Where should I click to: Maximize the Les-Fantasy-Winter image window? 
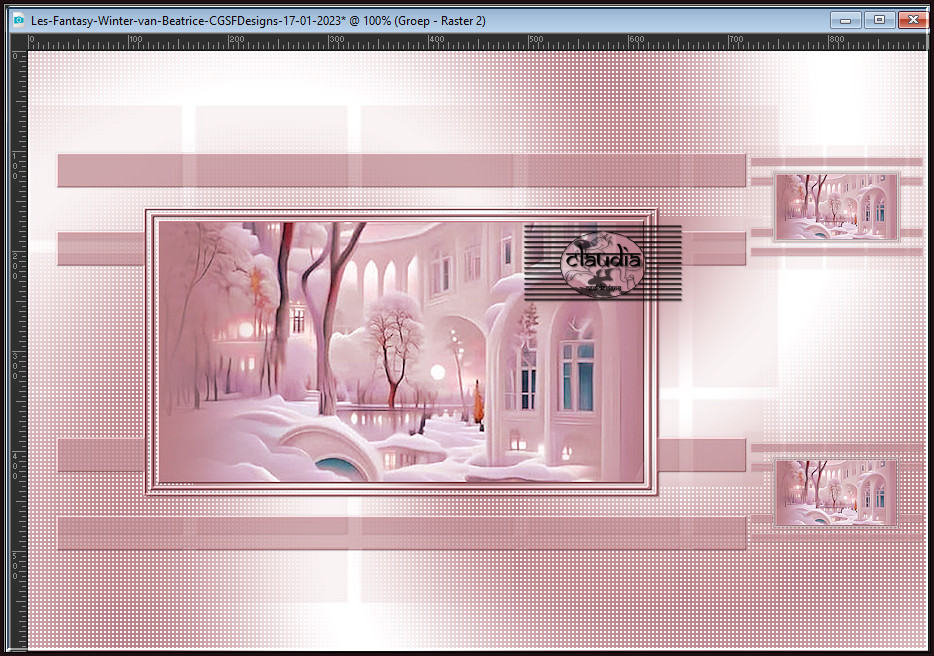click(879, 20)
